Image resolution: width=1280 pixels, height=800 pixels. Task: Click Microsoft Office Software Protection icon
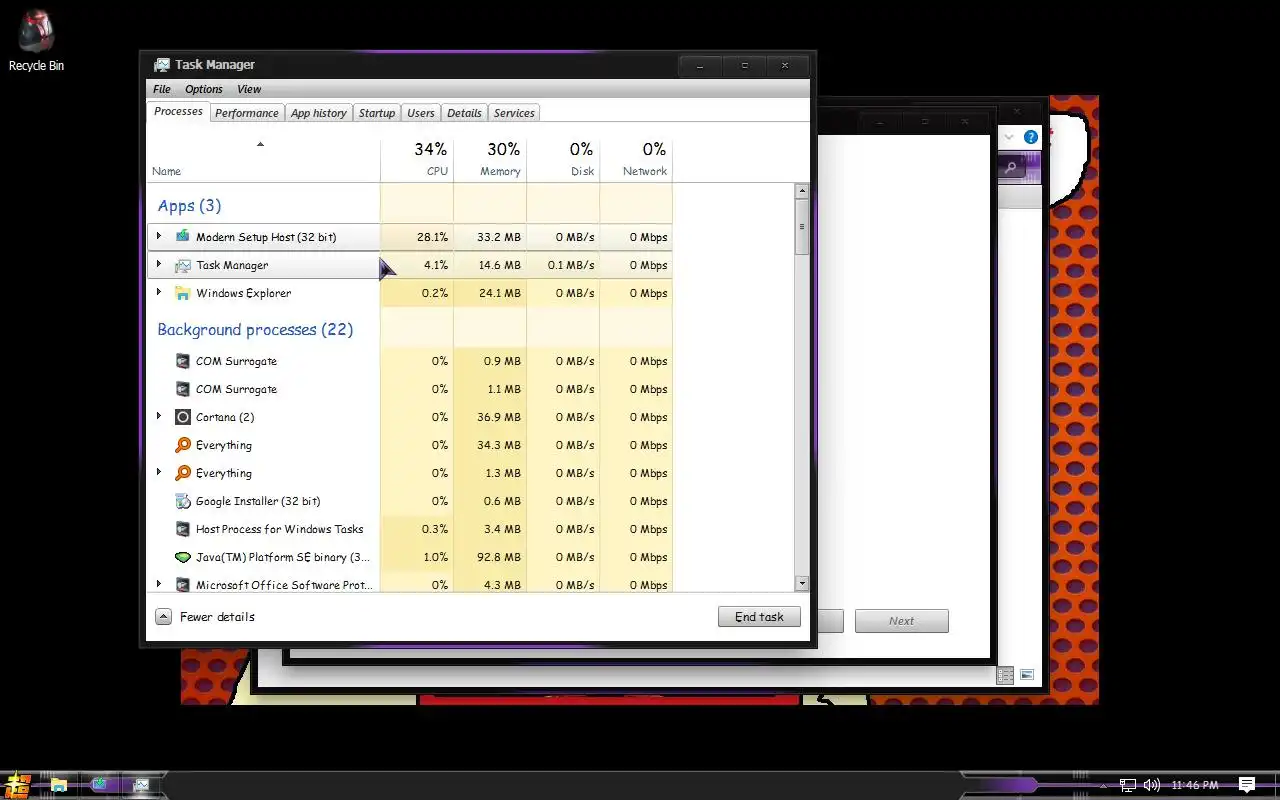(x=182, y=585)
